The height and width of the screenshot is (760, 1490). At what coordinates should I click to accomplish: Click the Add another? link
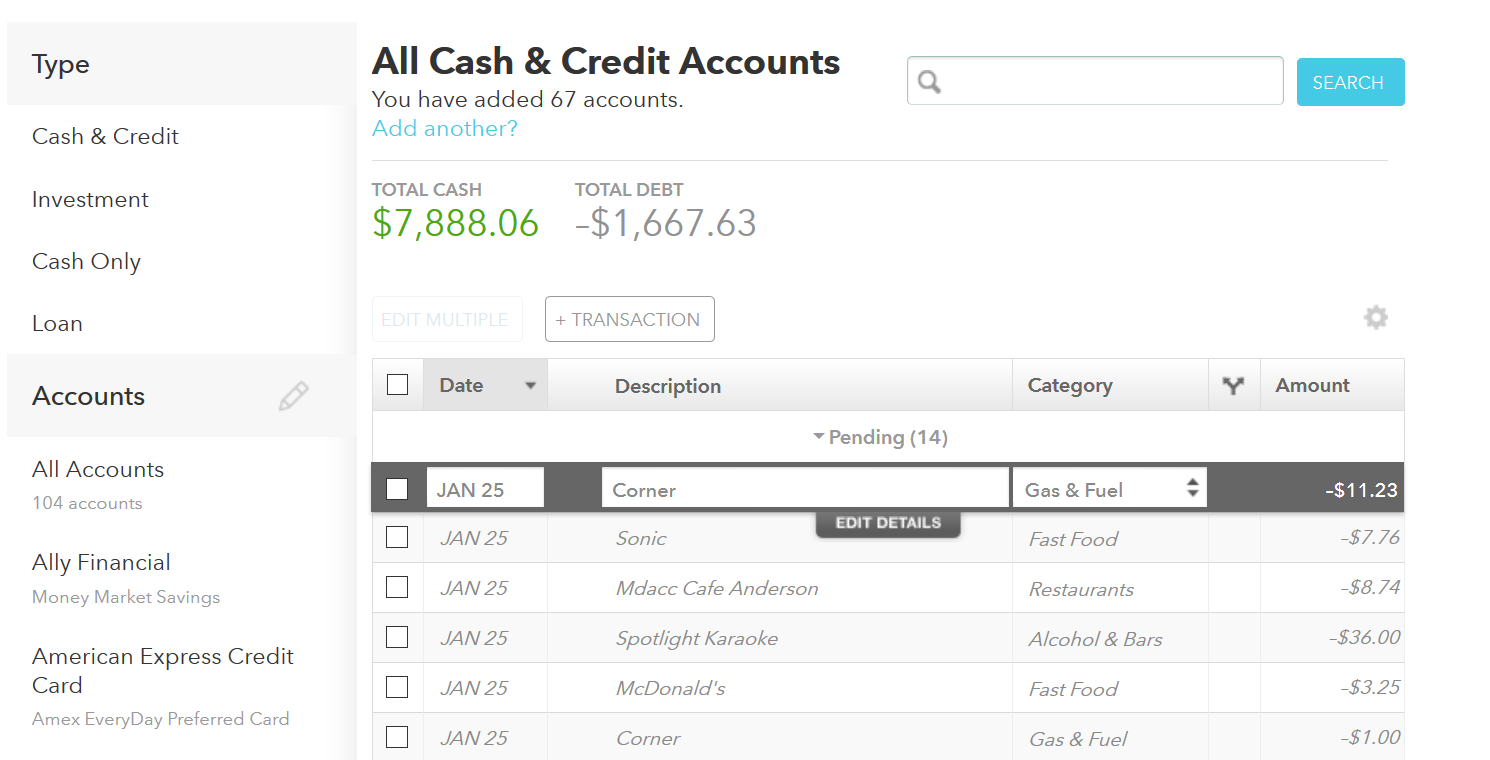(444, 128)
